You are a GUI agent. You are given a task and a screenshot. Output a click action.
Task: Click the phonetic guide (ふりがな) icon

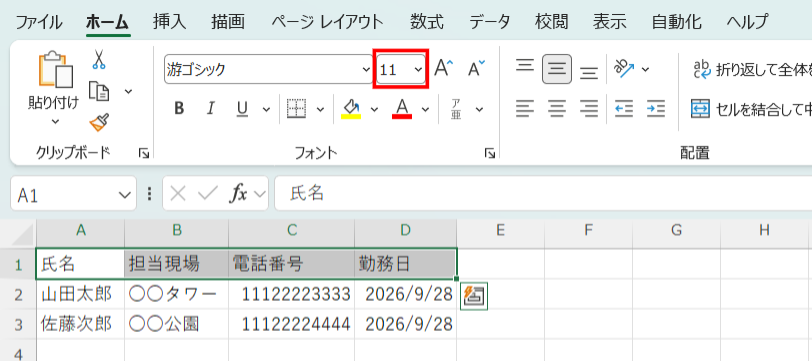[456, 109]
